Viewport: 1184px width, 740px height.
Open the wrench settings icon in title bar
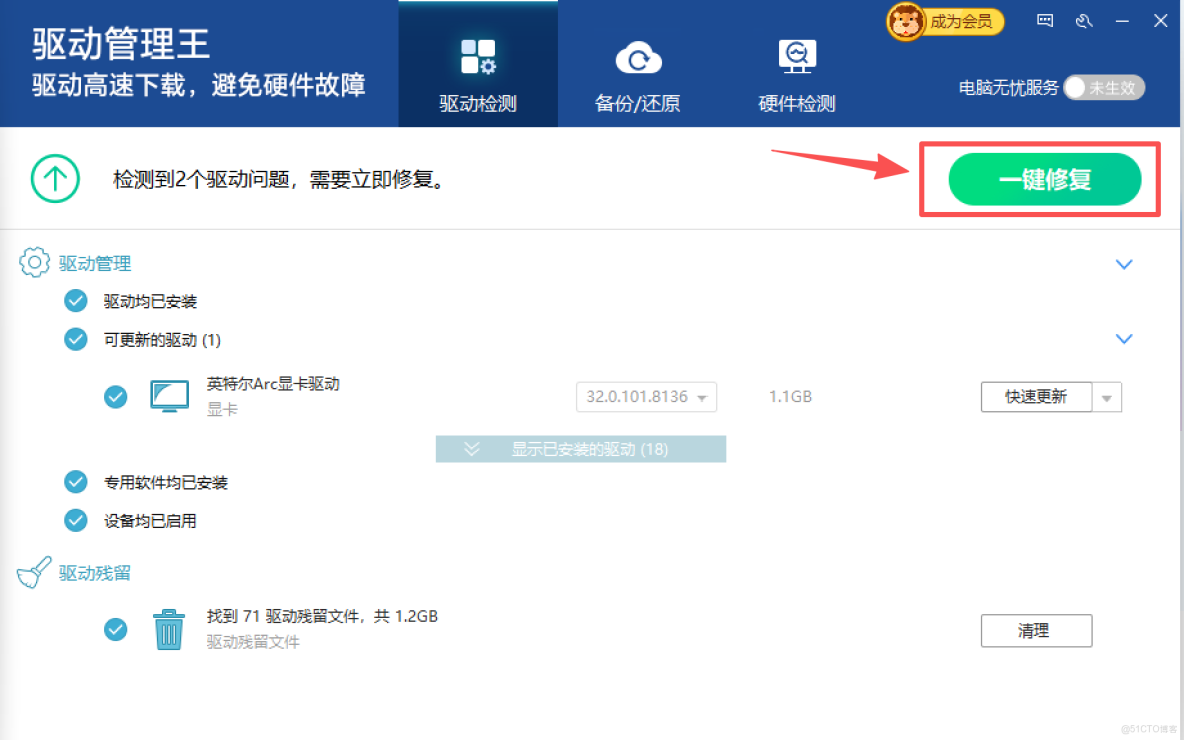1084,20
